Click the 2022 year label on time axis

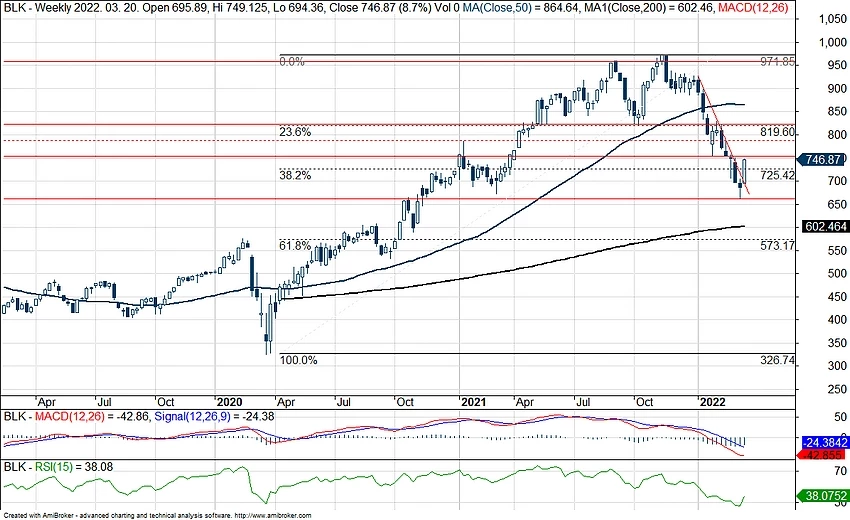click(x=712, y=402)
